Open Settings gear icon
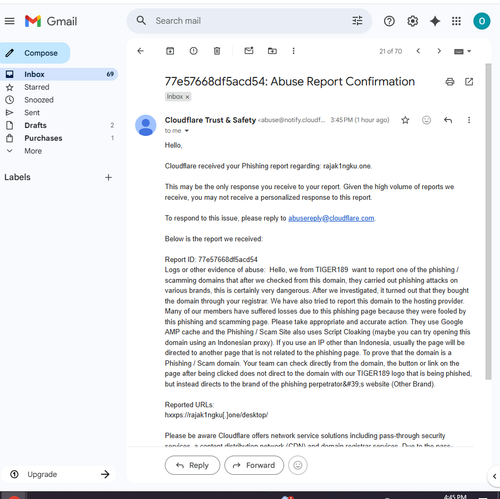This screenshot has height=499, width=500. 412,21
